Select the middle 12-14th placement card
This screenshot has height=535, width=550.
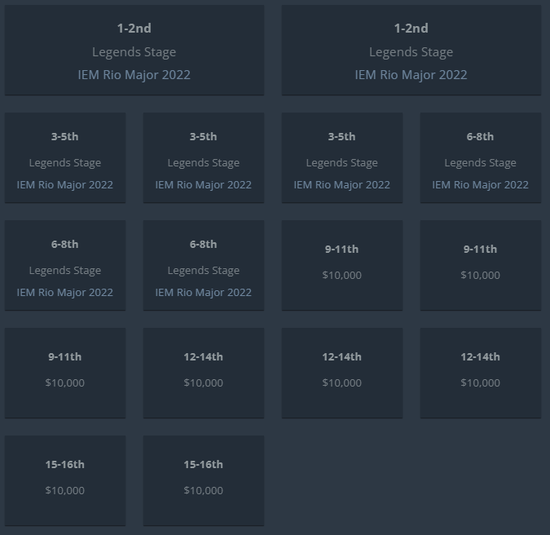pos(342,373)
